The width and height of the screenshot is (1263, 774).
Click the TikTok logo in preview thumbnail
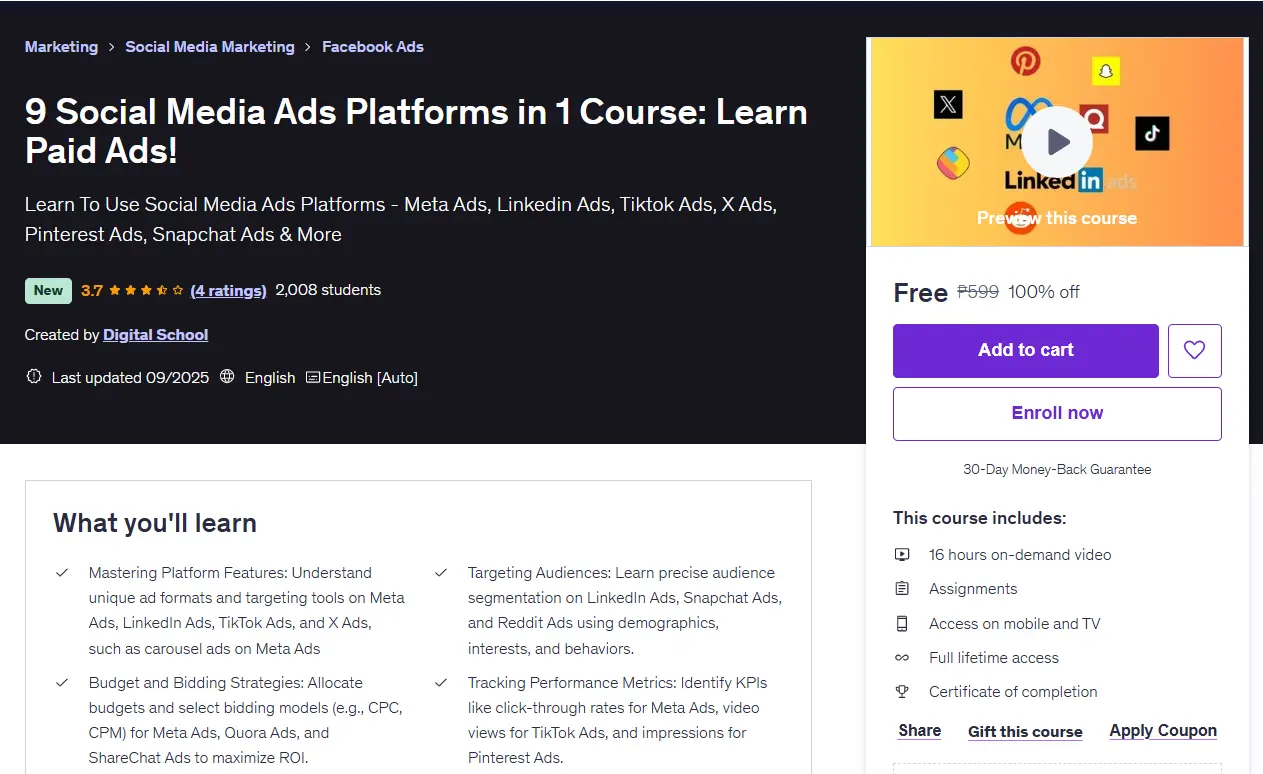click(1152, 133)
